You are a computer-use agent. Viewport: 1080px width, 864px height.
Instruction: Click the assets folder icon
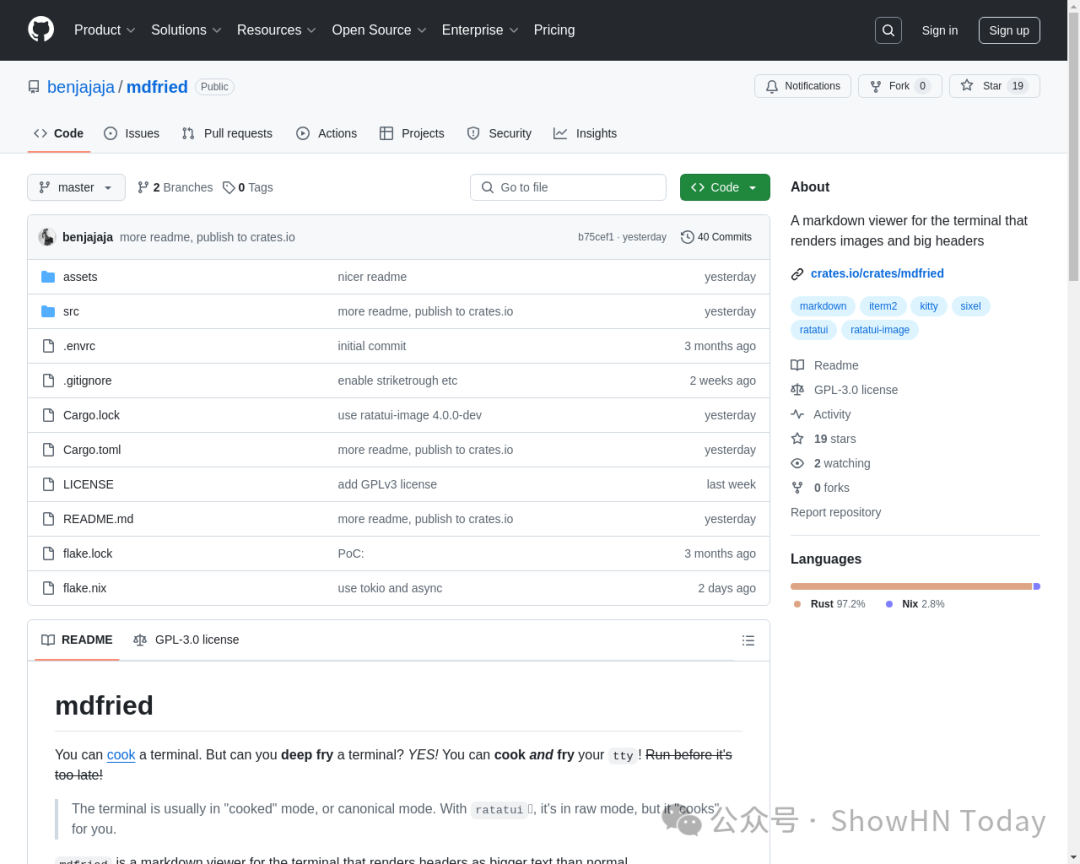(48, 277)
